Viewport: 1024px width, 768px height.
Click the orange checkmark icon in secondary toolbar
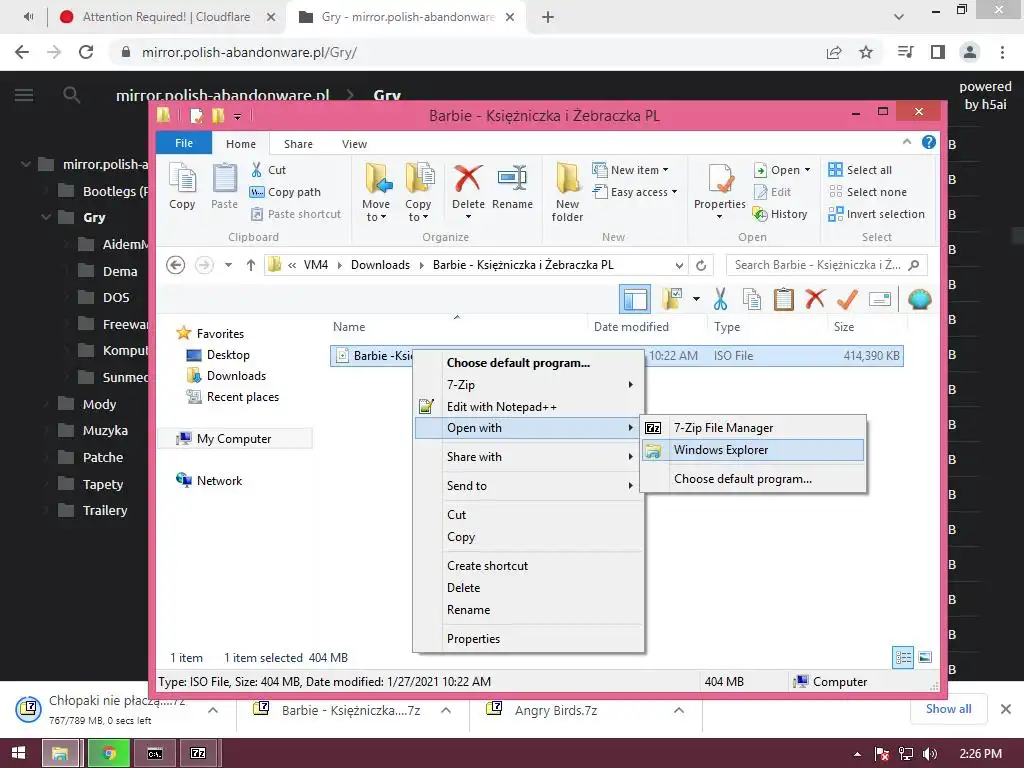pos(847,299)
